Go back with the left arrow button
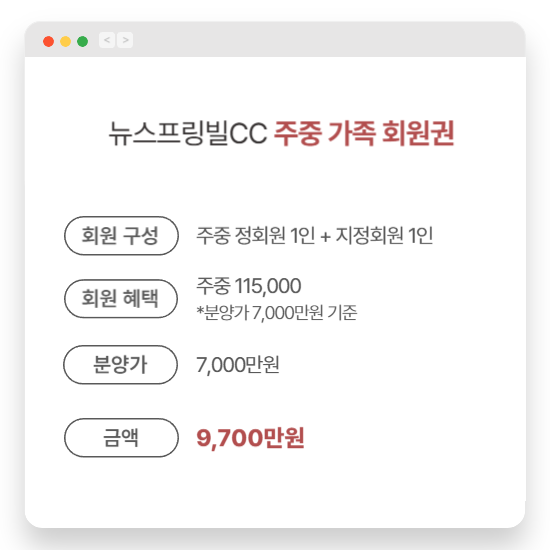This screenshot has width=550, height=550. (107, 40)
